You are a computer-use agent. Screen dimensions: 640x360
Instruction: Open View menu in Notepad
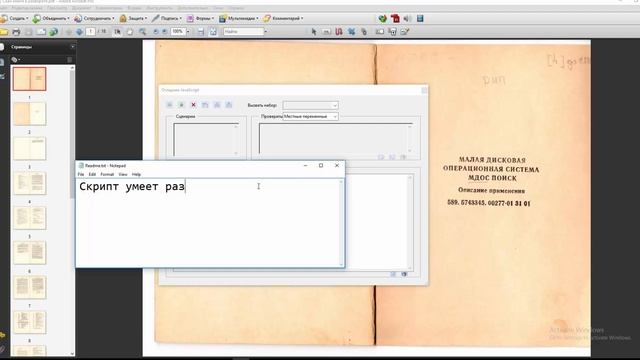tap(123, 174)
